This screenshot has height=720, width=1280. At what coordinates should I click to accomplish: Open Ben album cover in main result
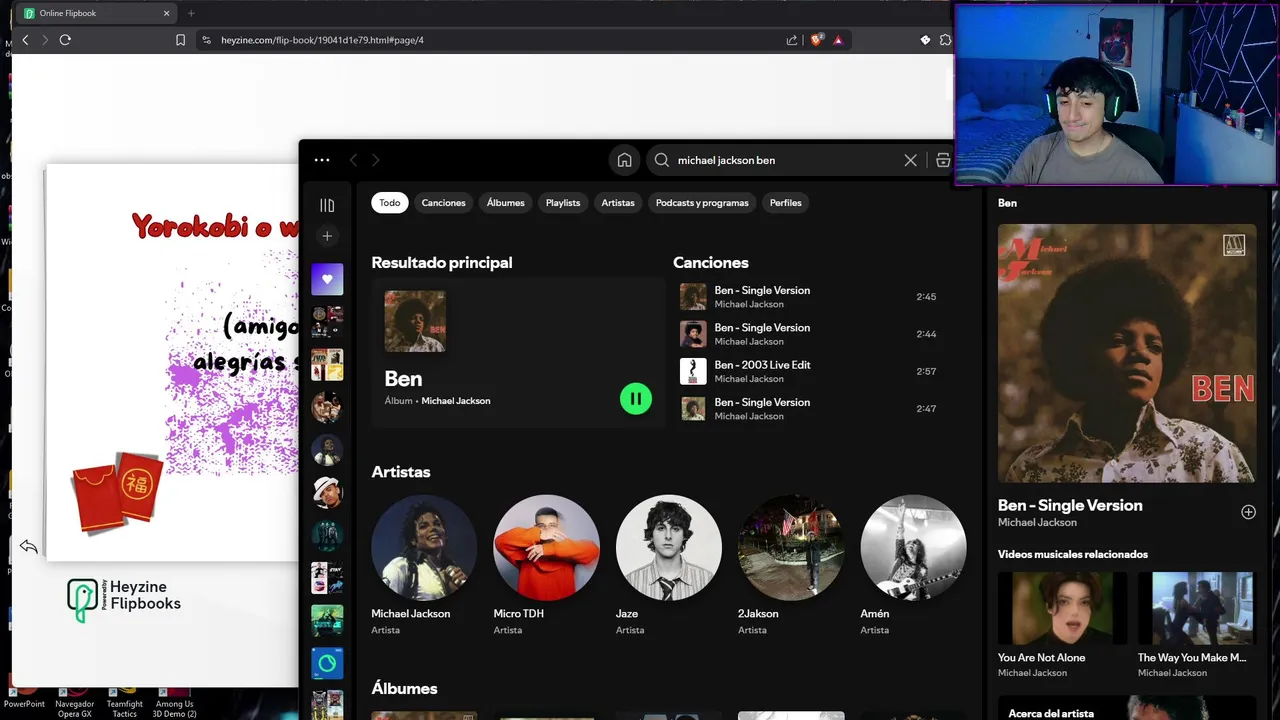415,321
